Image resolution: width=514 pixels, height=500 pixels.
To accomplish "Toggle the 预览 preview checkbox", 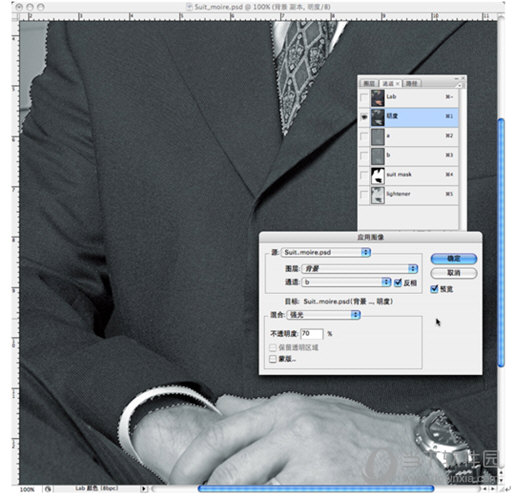I will (x=434, y=289).
